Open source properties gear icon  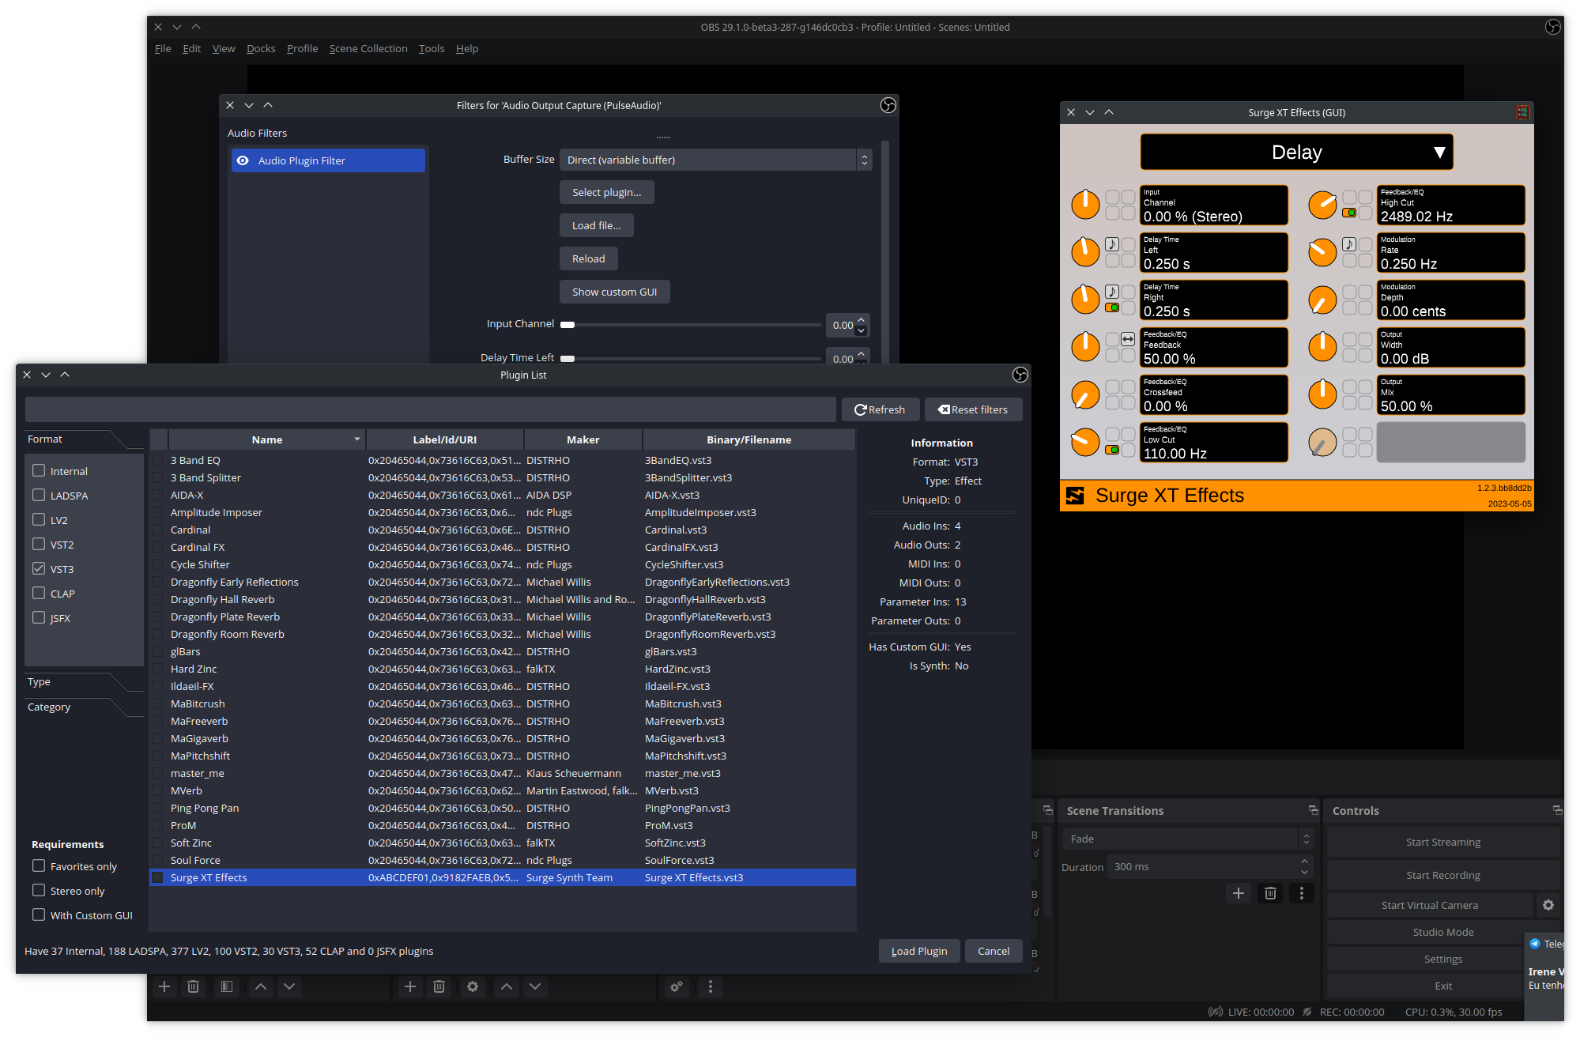click(x=473, y=987)
